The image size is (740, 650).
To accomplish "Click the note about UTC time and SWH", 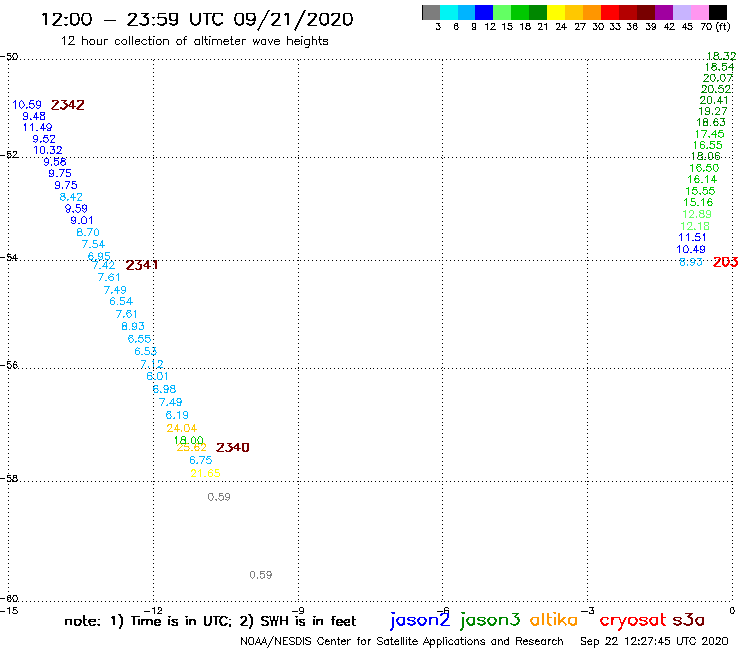I will 210,621.
